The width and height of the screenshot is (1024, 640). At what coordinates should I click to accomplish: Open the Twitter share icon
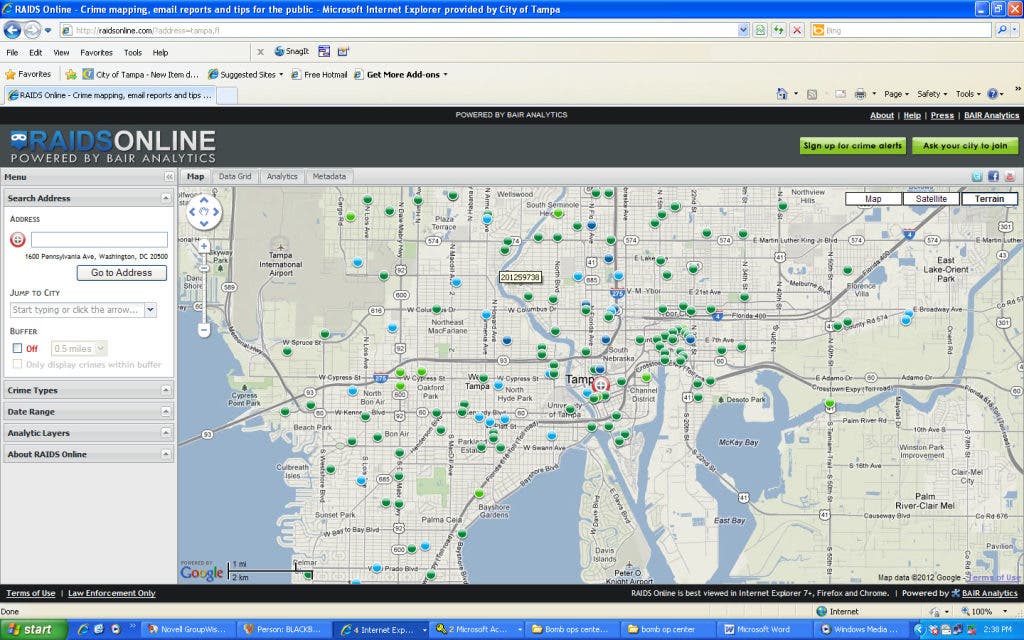(x=977, y=177)
